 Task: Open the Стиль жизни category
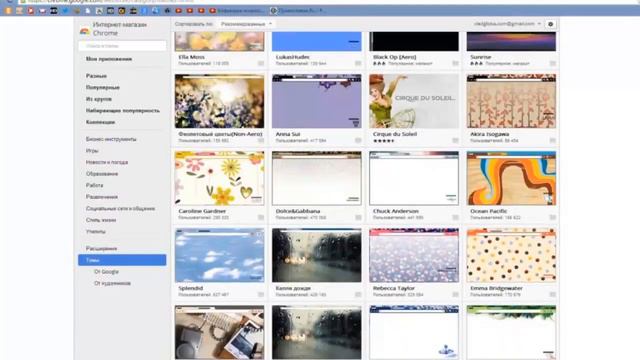(x=101, y=220)
